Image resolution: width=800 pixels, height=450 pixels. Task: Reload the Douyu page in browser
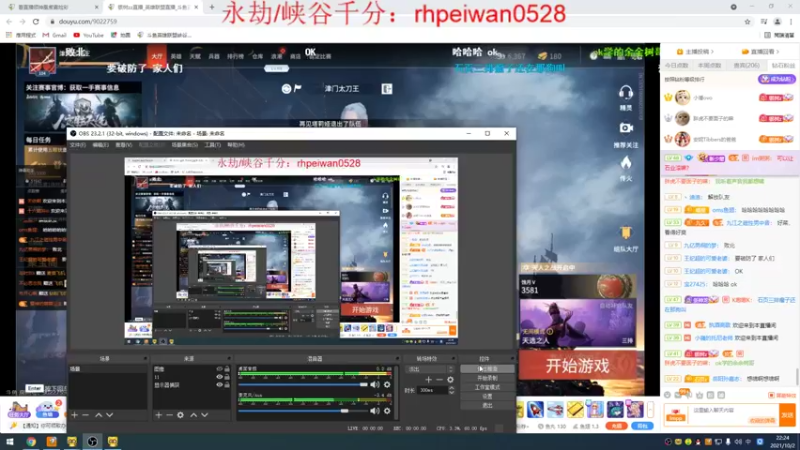point(36,21)
